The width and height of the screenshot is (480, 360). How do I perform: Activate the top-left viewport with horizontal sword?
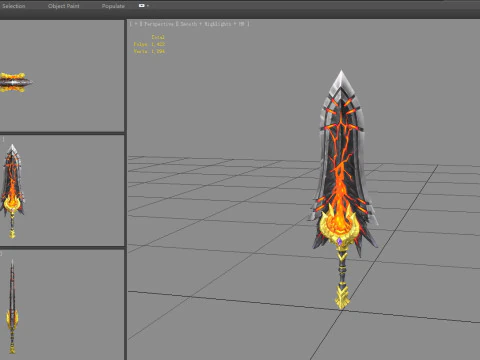[x=62, y=76]
